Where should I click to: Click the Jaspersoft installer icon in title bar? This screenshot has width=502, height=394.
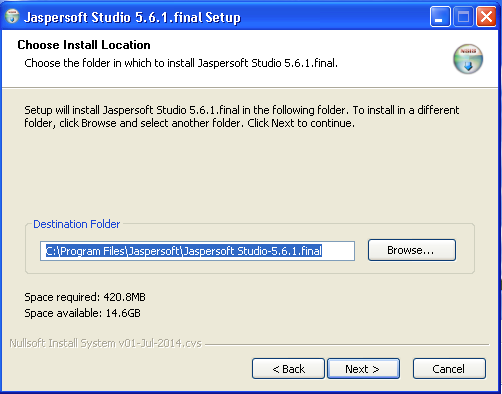click(x=12, y=16)
